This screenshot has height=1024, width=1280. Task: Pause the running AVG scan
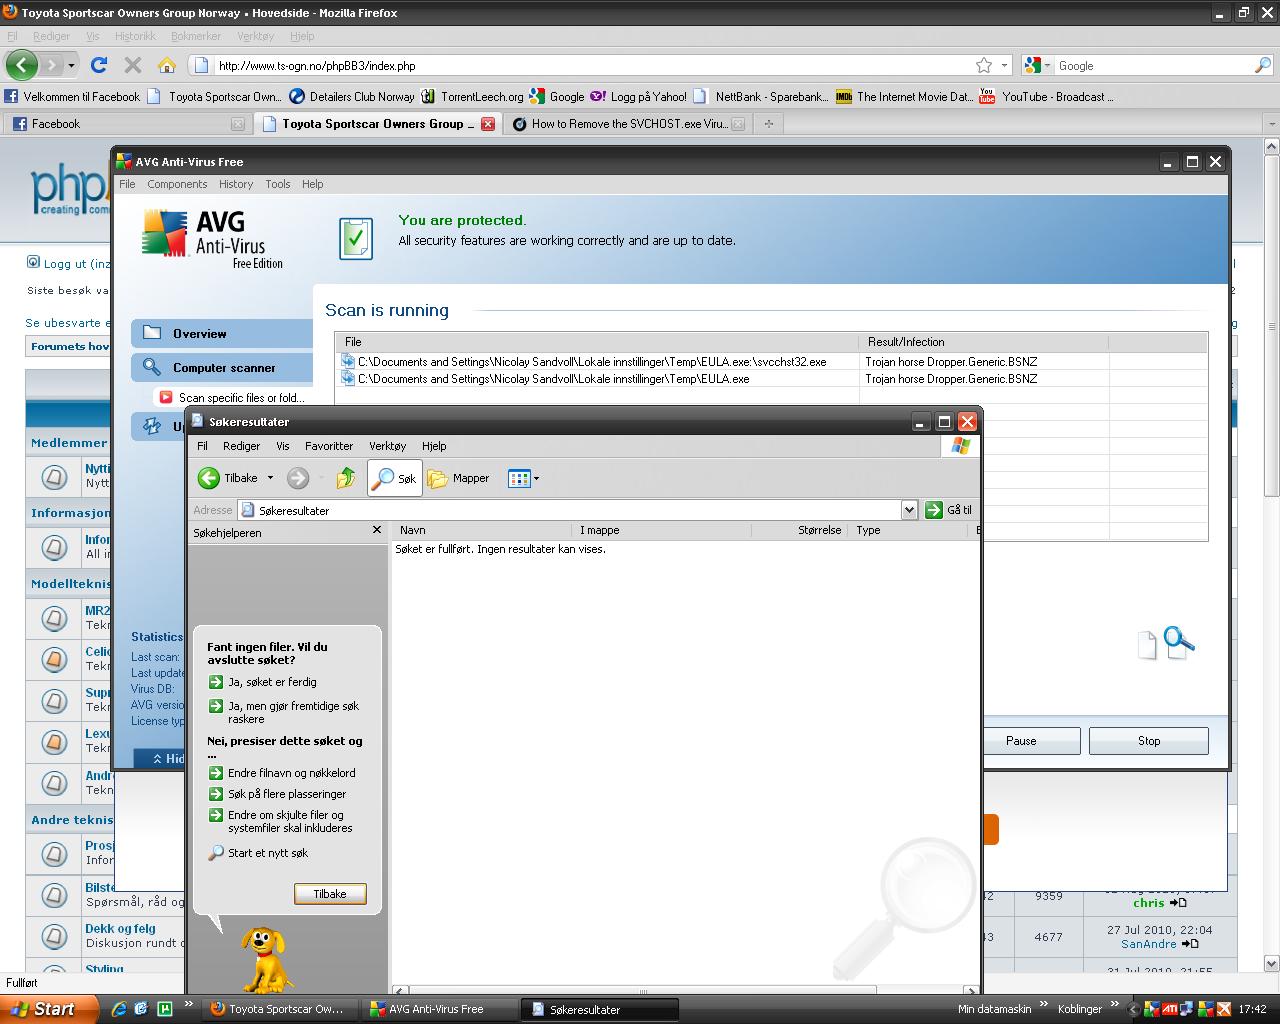point(1021,741)
